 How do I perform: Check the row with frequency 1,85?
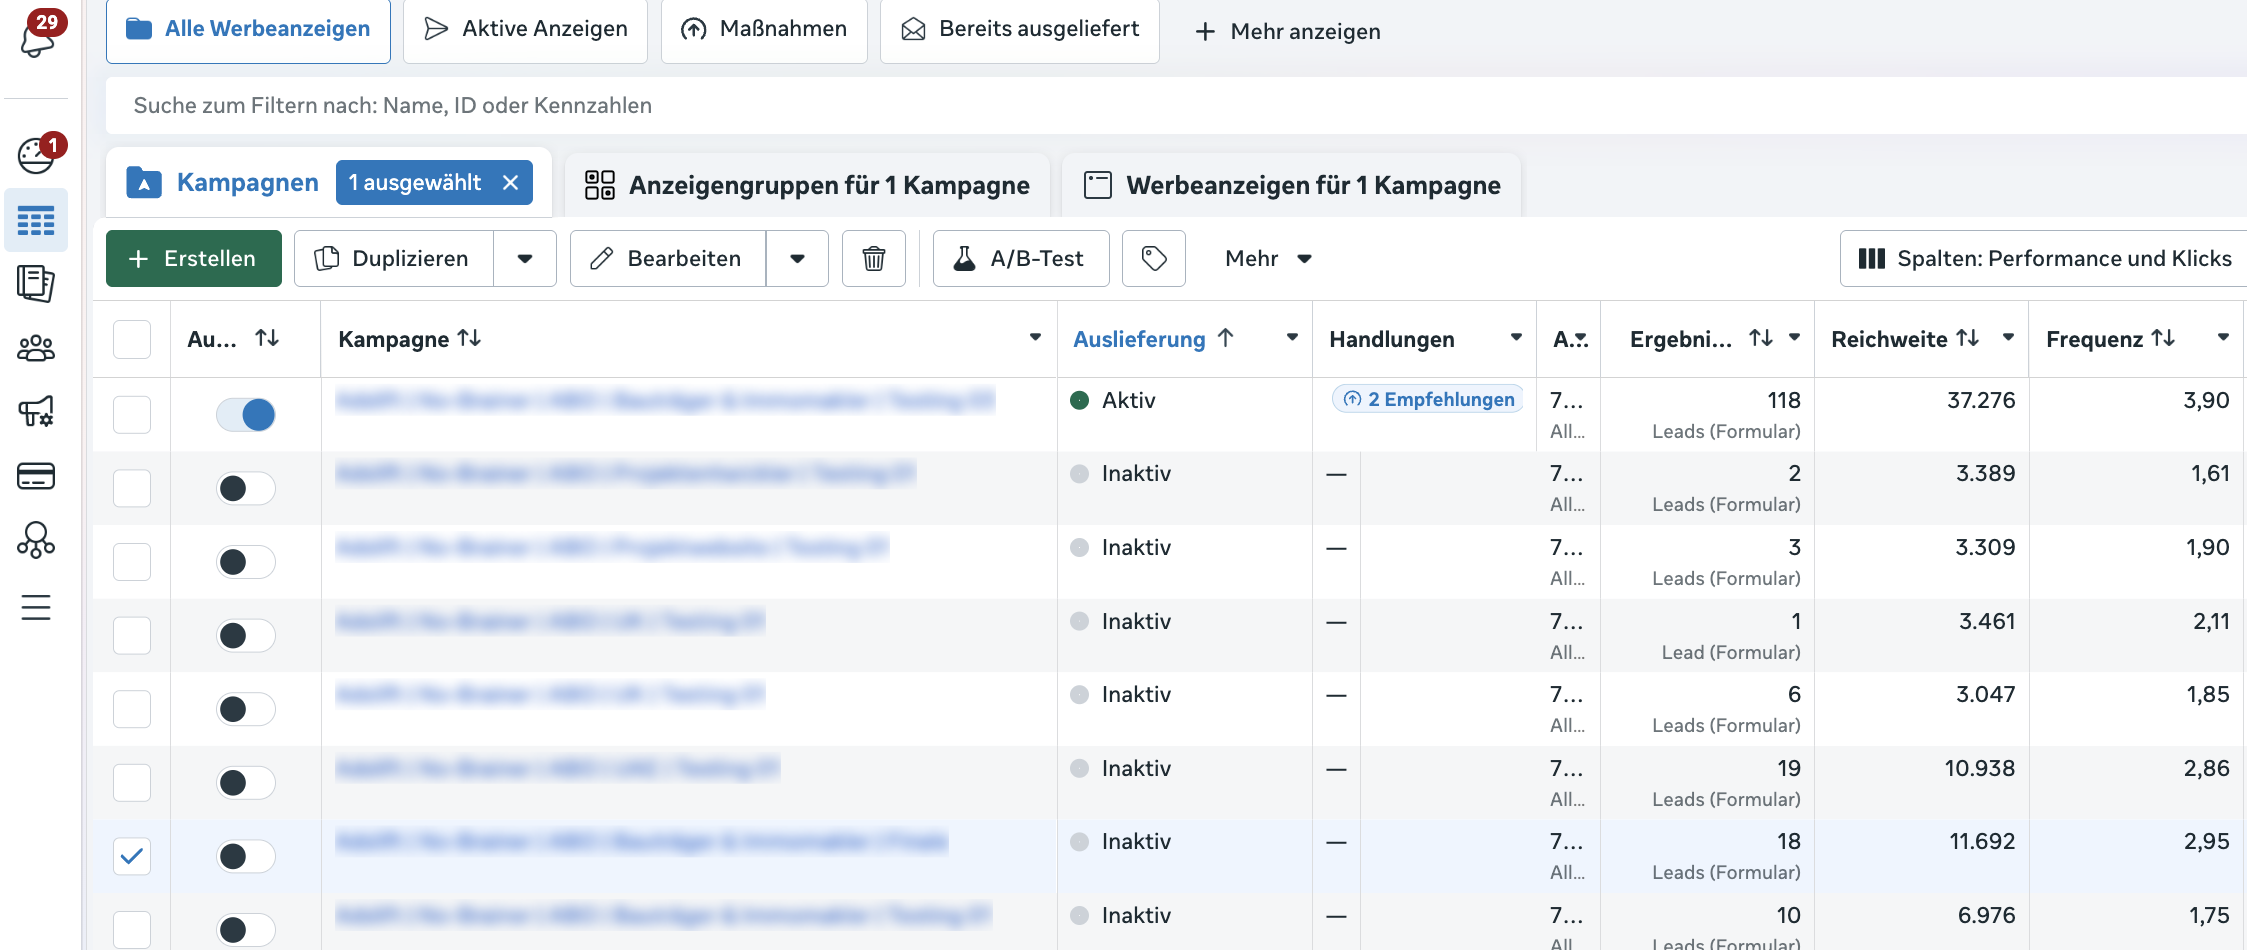tap(132, 709)
